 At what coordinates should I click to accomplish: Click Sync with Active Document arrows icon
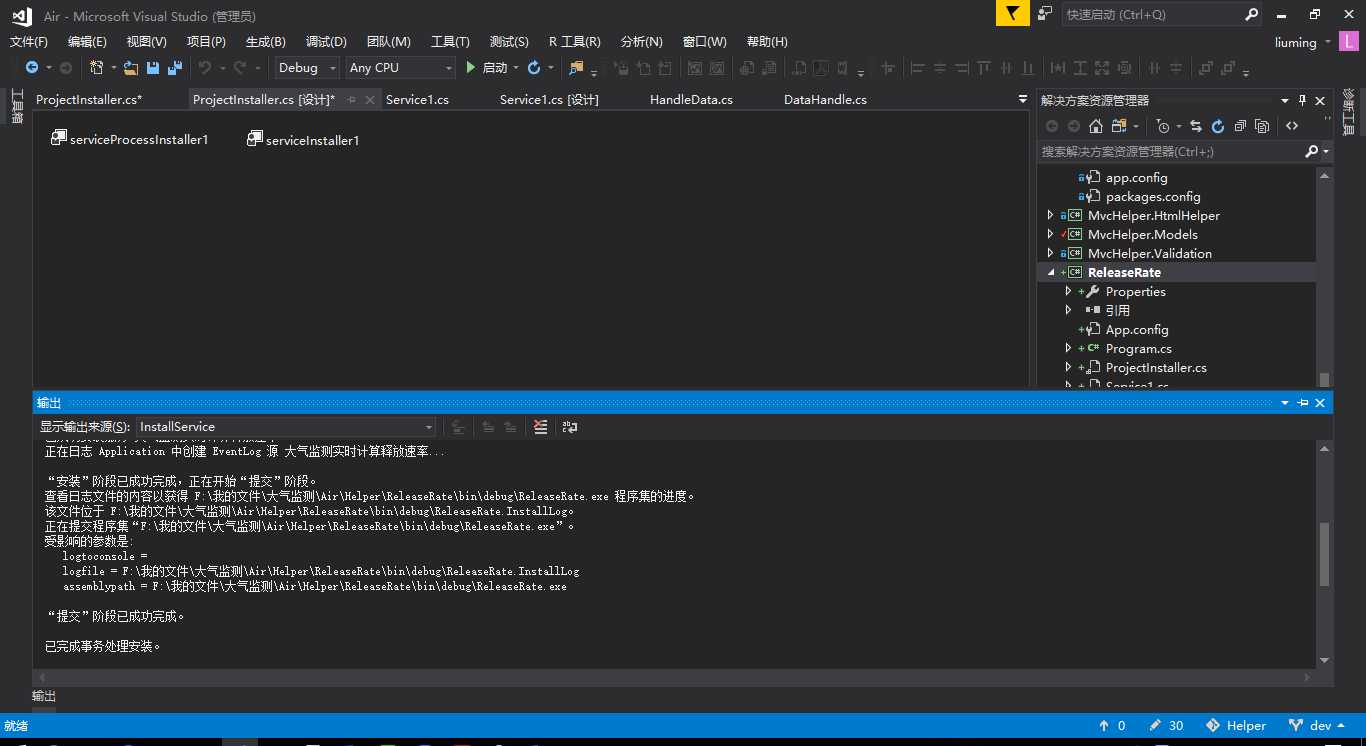click(x=1195, y=126)
